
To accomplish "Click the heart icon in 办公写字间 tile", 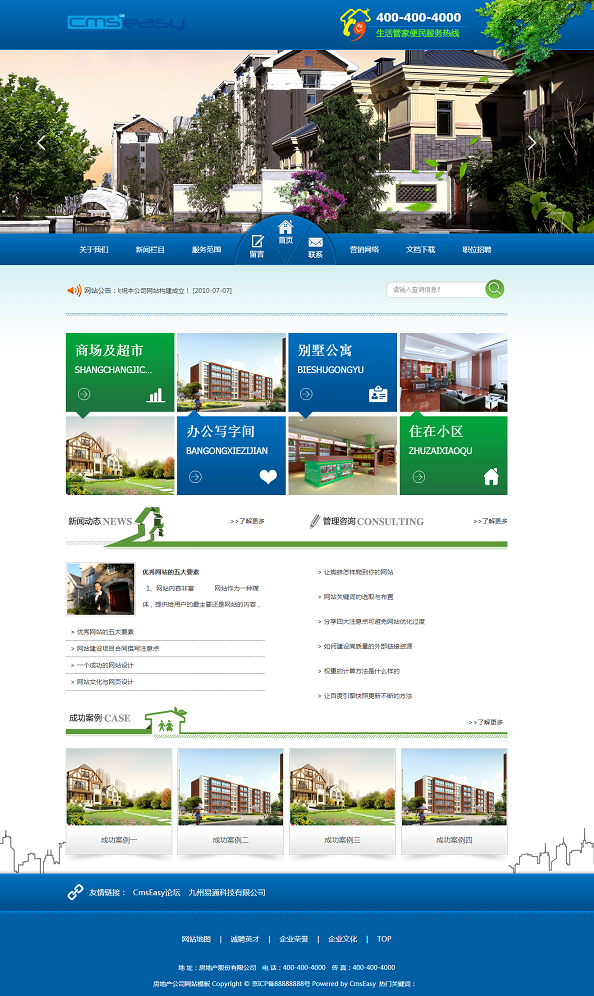I will tap(268, 476).
